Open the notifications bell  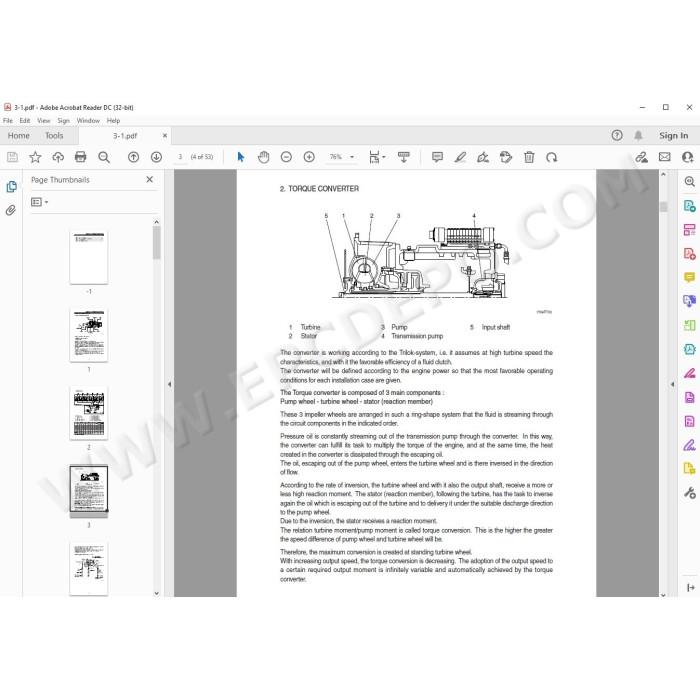[638, 135]
